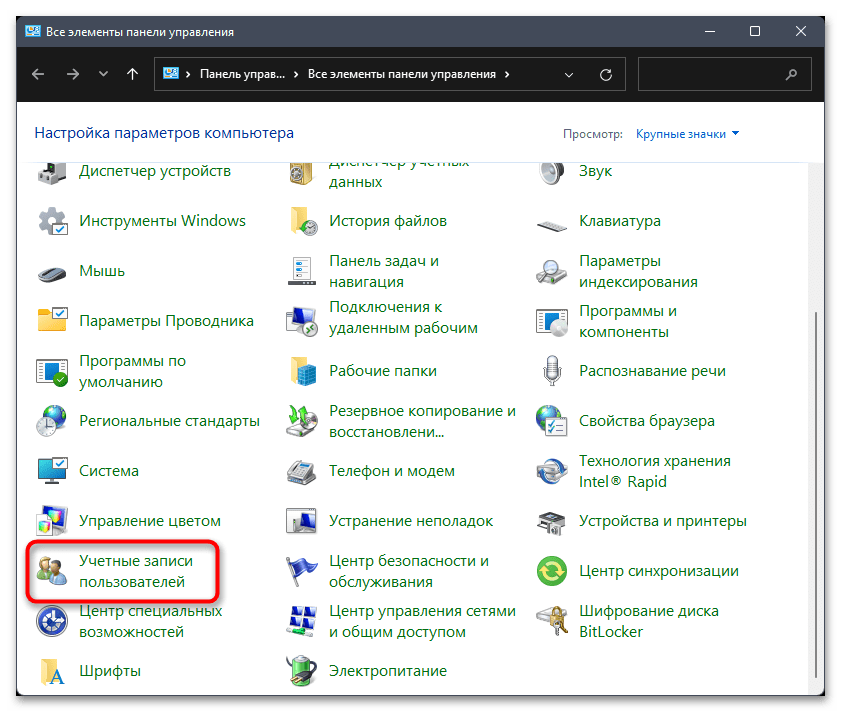Open the Клавиатура link text
This screenshot has width=841, height=712.
[619, 221]
